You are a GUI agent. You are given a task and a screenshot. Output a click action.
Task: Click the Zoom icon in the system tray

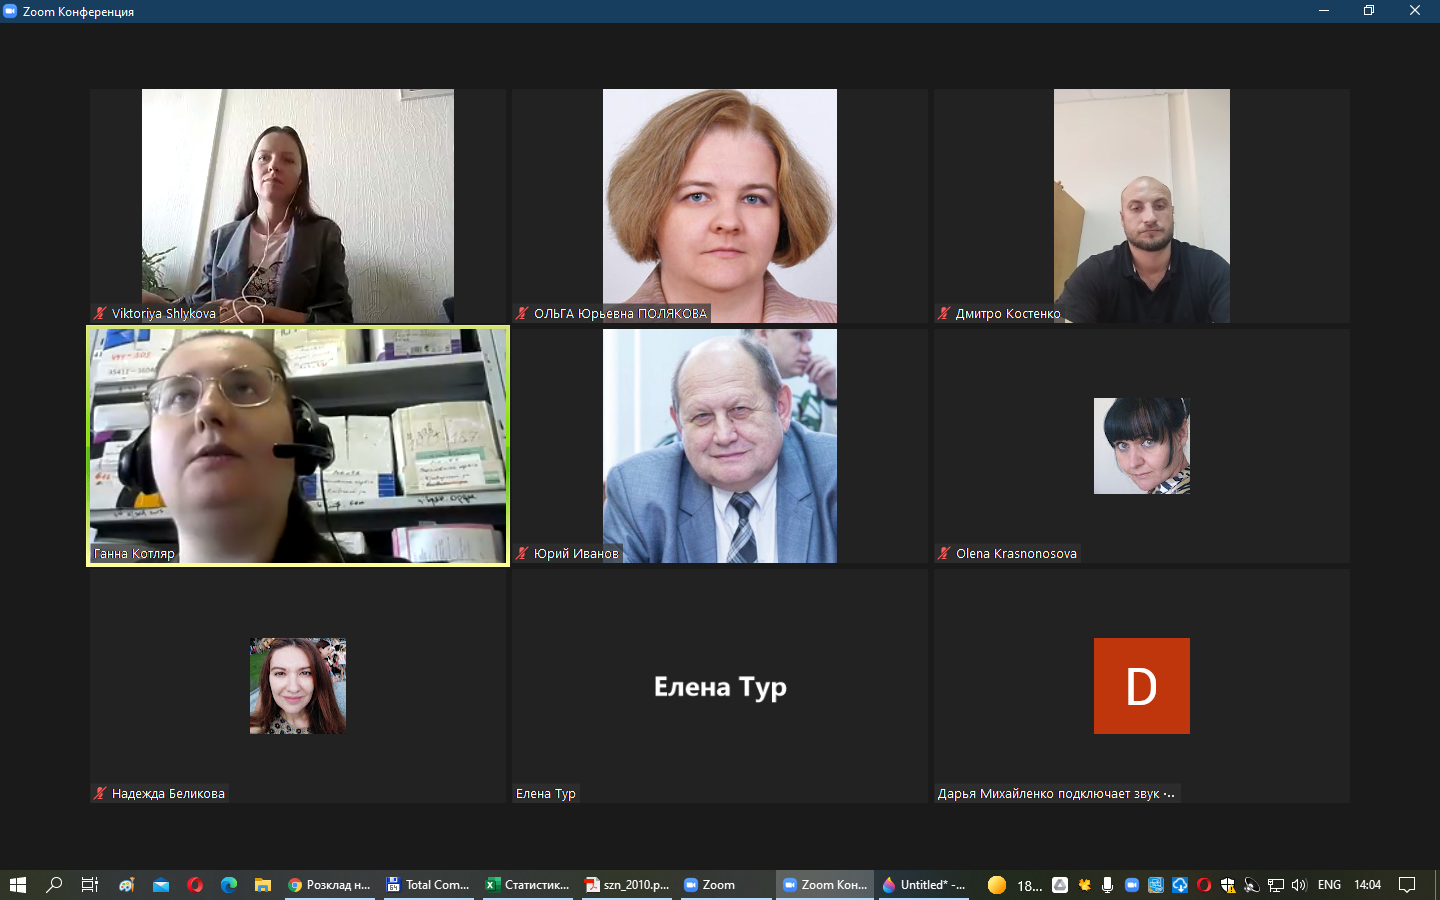coord(1131,884)
